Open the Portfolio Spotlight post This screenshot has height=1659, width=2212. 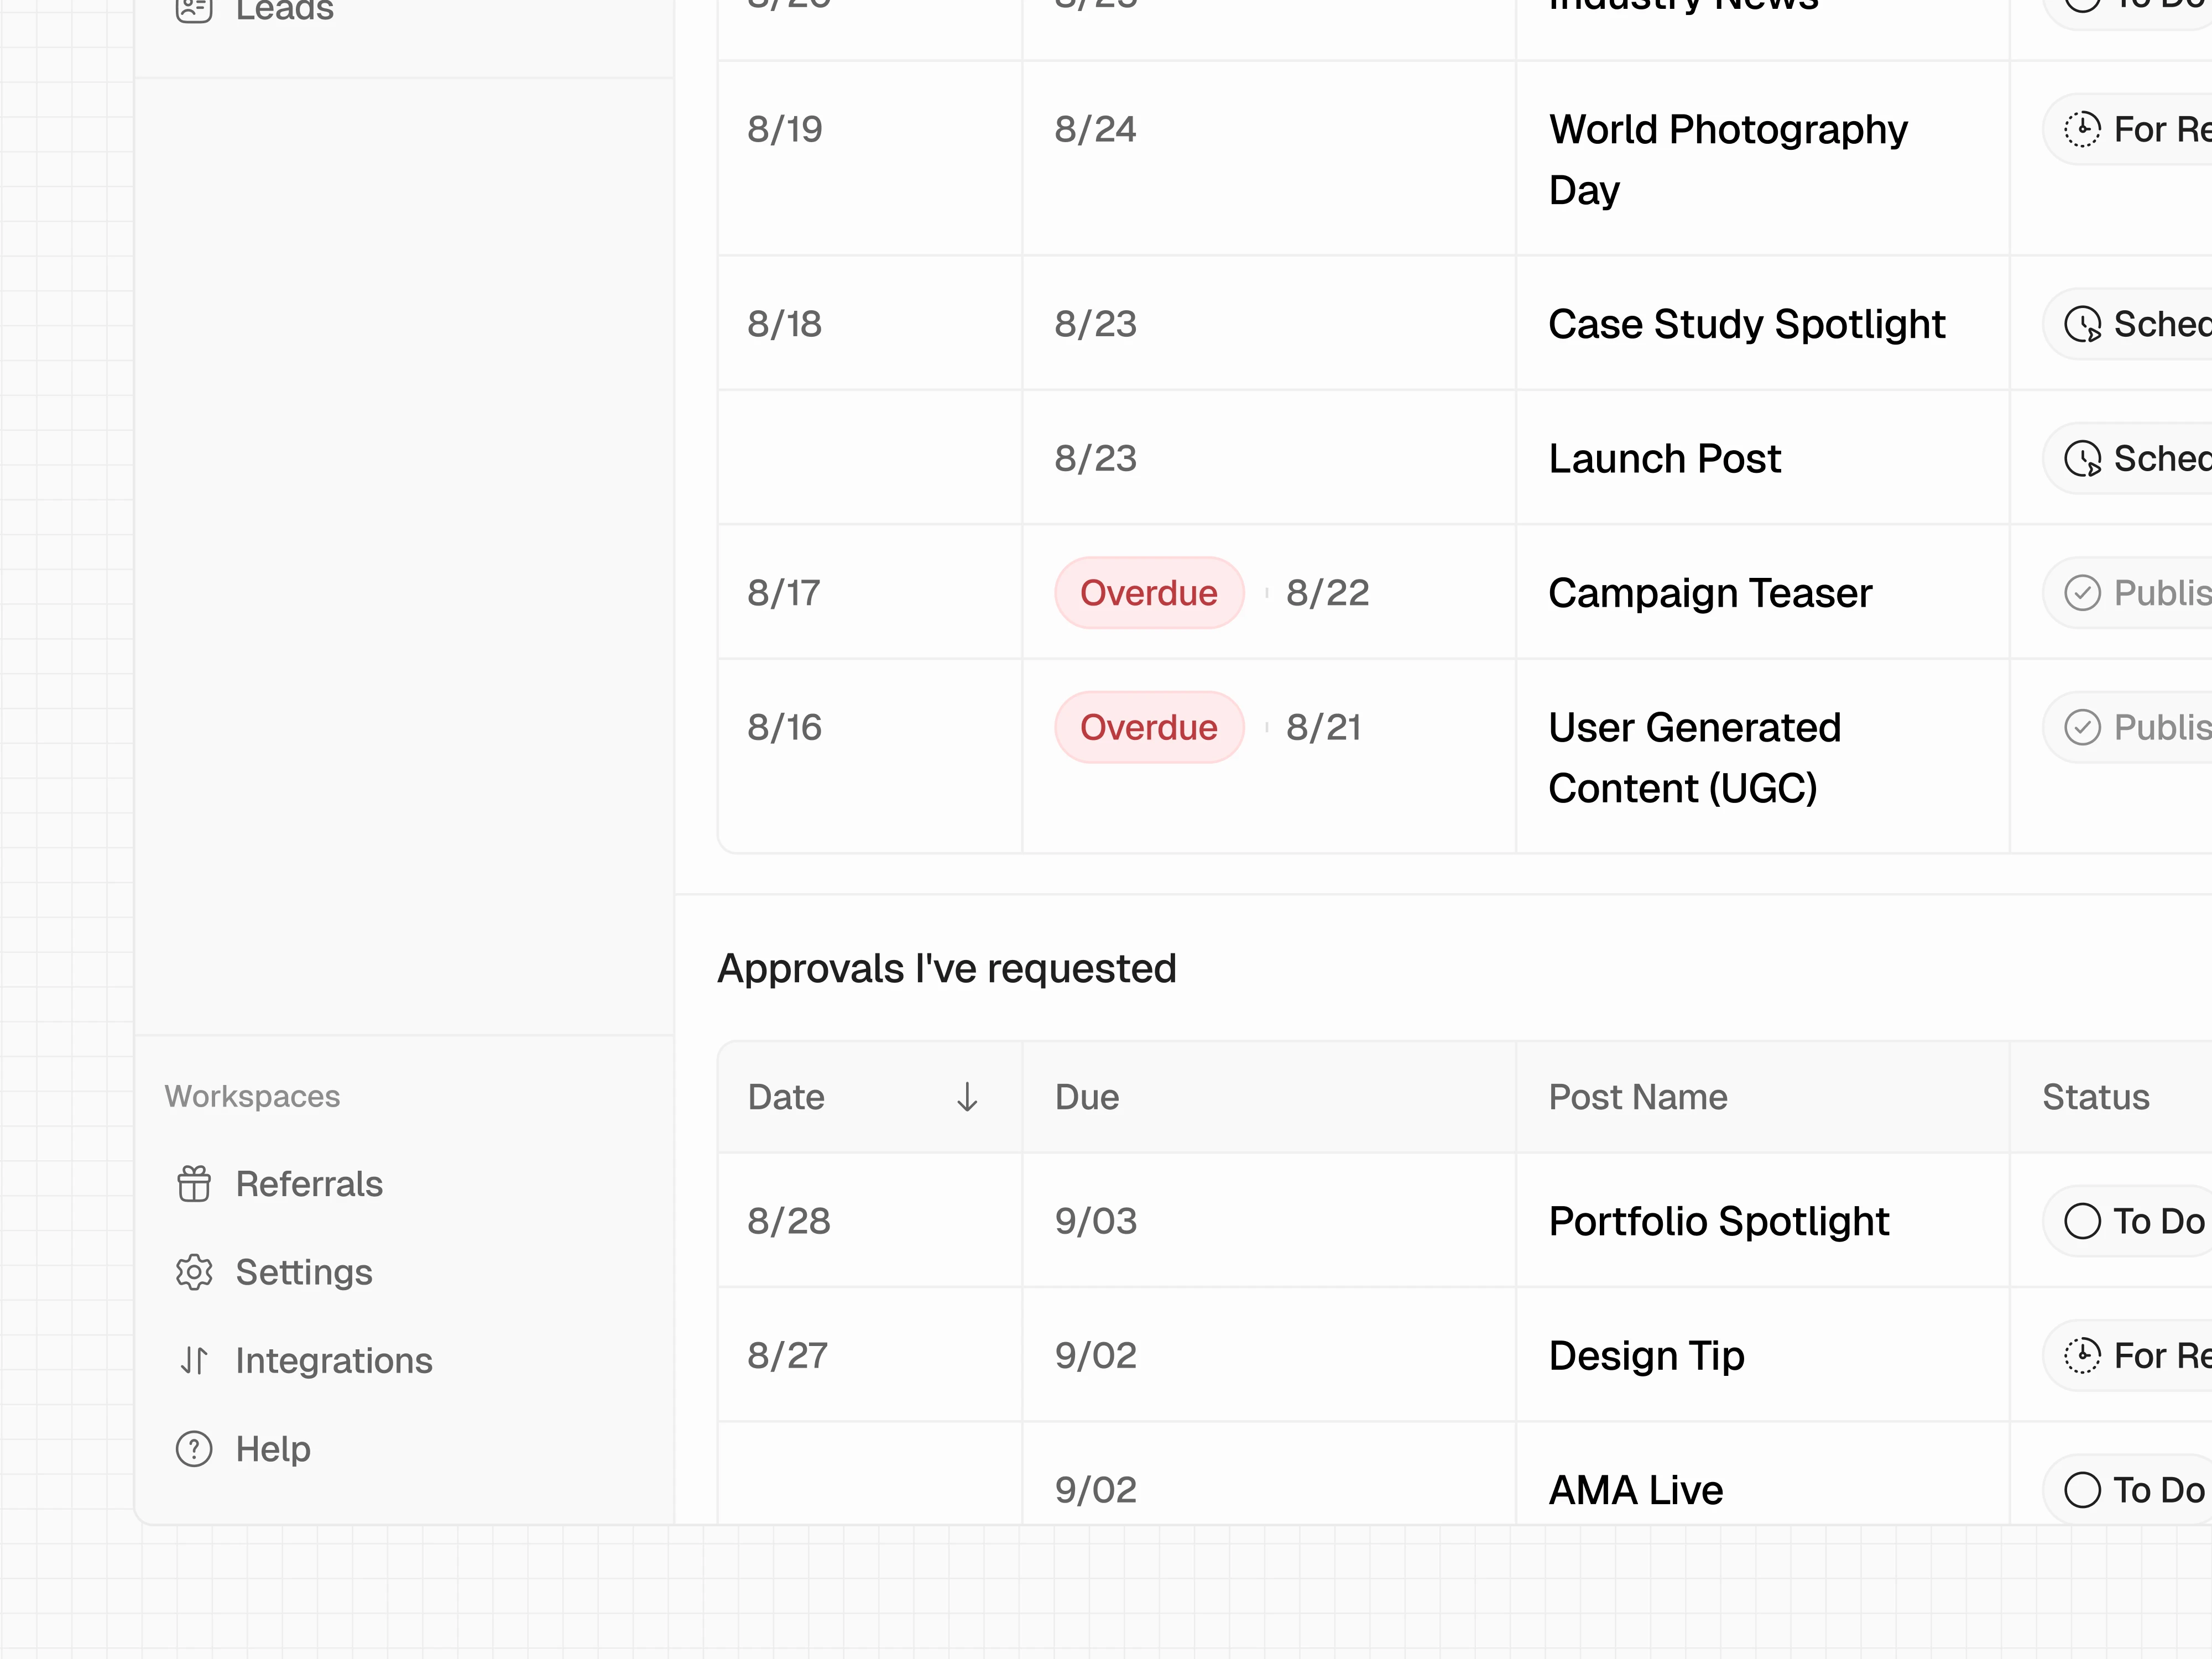tap(1719, 1221)
